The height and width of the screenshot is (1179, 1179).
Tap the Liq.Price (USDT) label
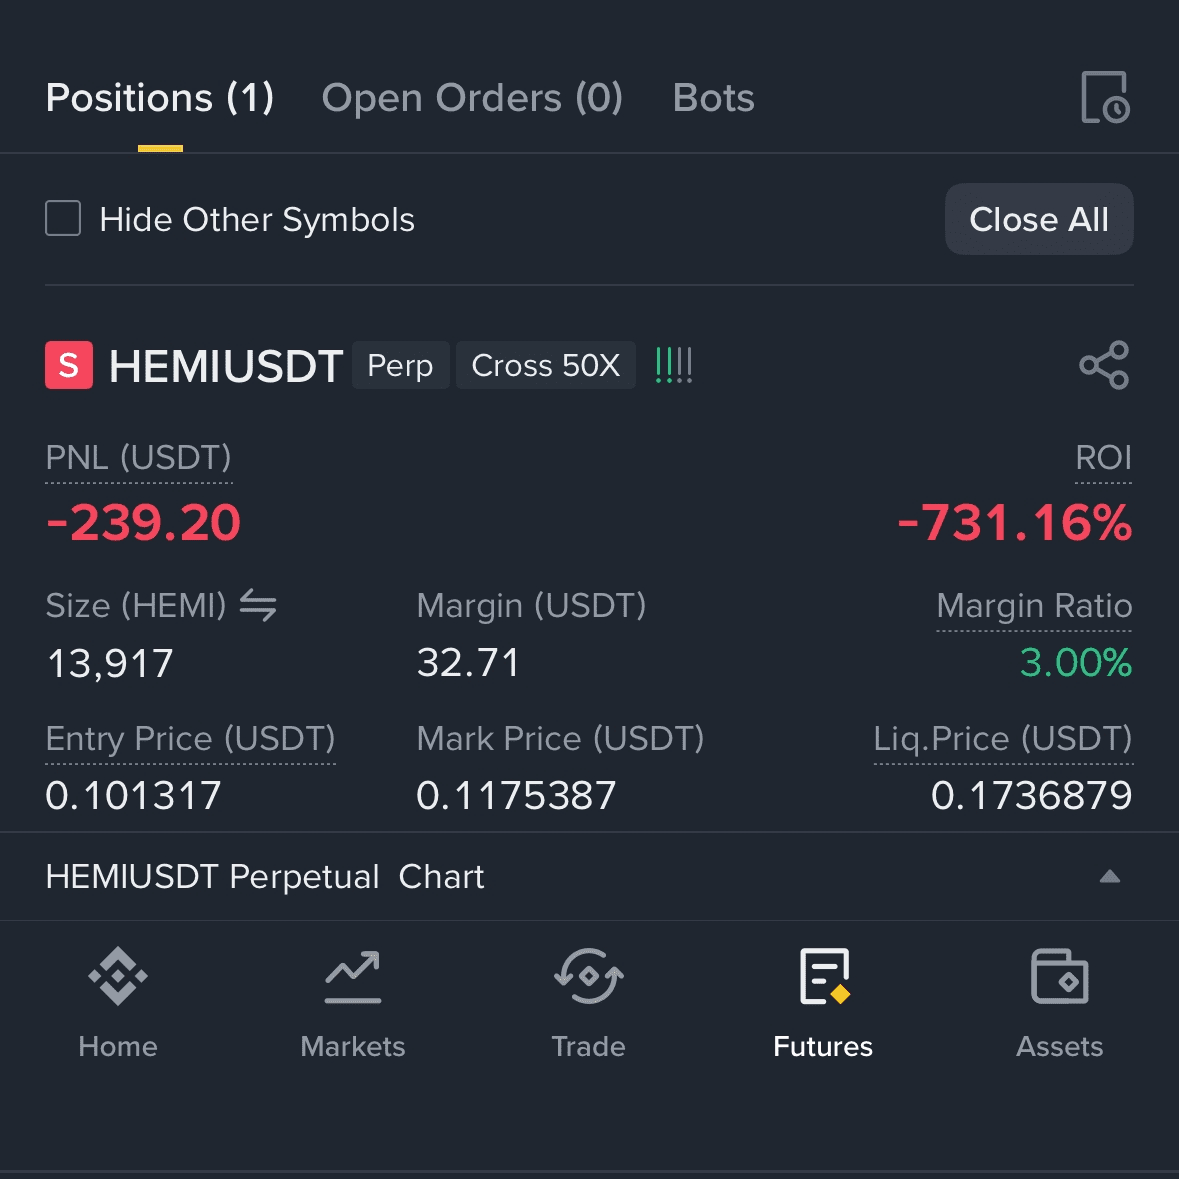pyautogui.click(x=1003, y=739)
